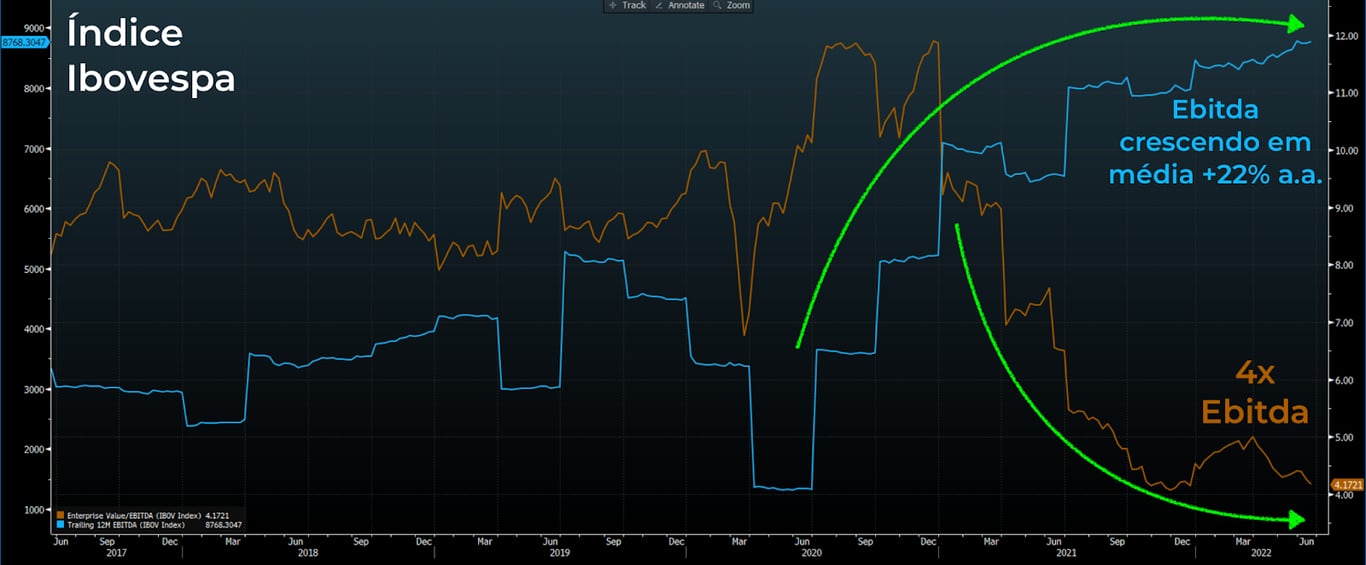Click the orange 4.1721 tag on right axis
This screenshot has height=565, width=1366.
1347,484
